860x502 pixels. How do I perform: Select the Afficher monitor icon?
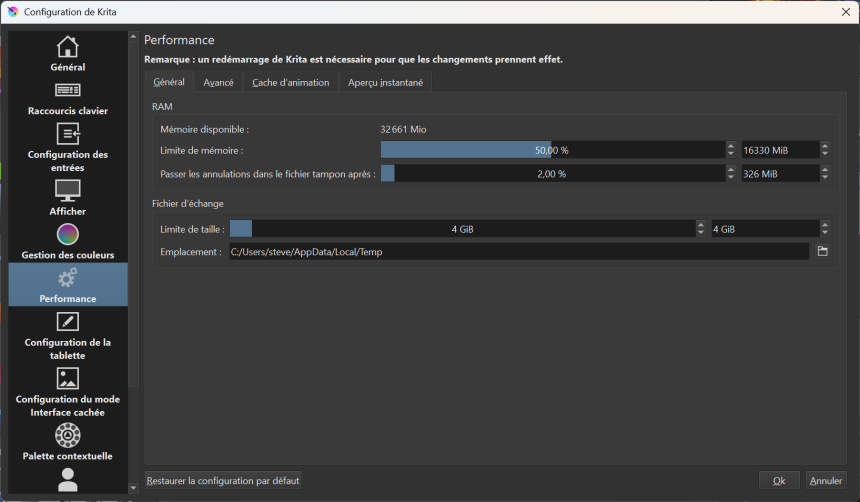pyautogui.click(x=67, y=190)
